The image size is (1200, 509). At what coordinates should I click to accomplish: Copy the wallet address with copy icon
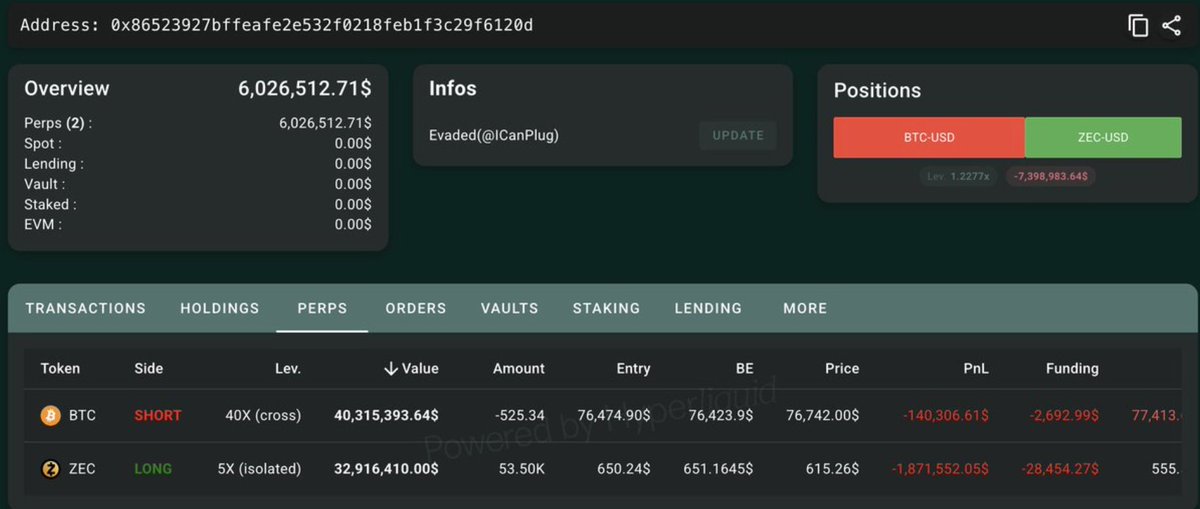click(x=1138, y=26)
